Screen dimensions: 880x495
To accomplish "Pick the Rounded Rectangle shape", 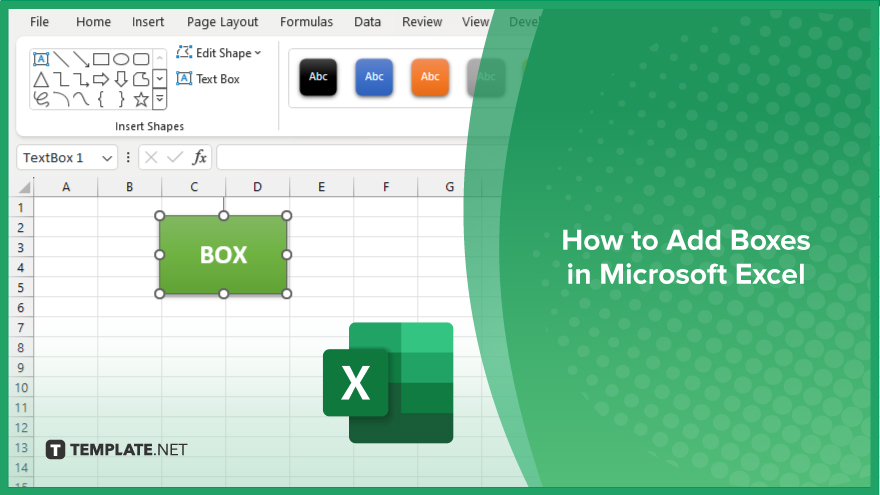I will click(x=141, y=59).
